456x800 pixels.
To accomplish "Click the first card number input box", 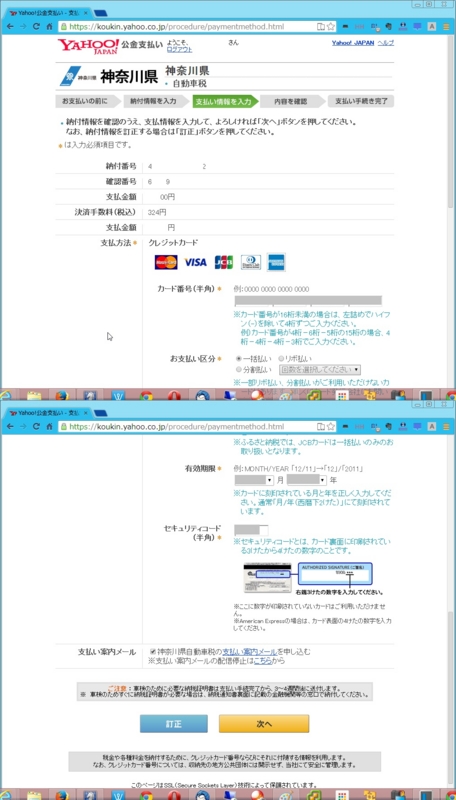I will [x=252, y=301].
